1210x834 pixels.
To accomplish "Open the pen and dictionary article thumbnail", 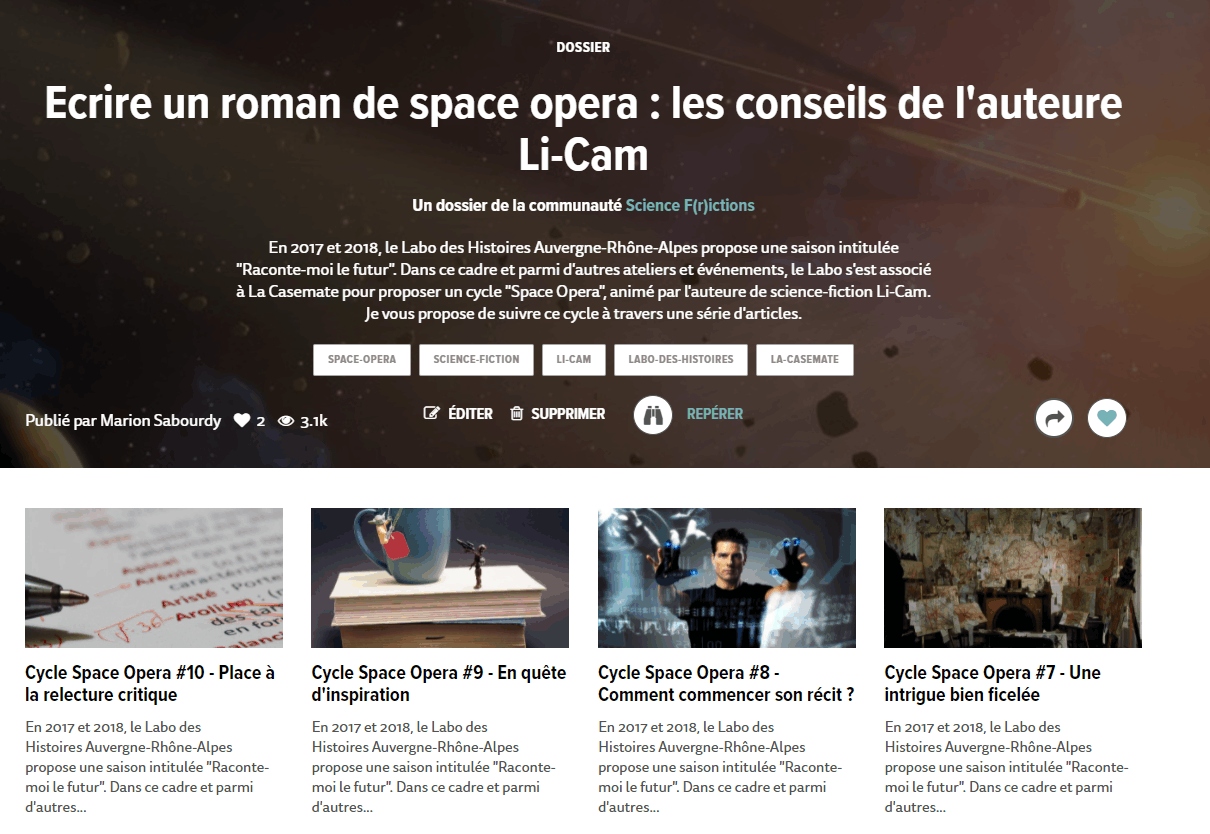I will coord(154,578).
